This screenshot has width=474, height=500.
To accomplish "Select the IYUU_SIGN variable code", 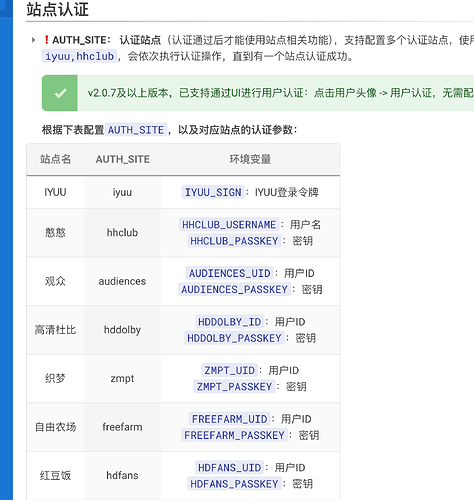I will click(x=213, y=192).
